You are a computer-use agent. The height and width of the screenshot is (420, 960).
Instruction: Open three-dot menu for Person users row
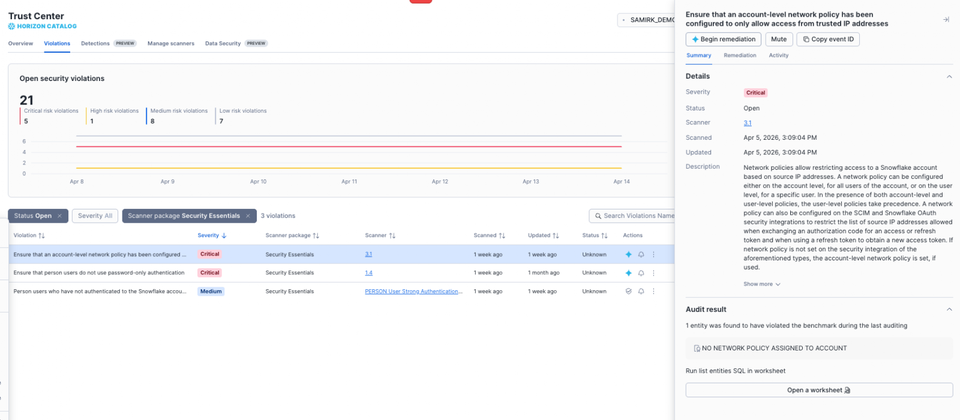653,291
